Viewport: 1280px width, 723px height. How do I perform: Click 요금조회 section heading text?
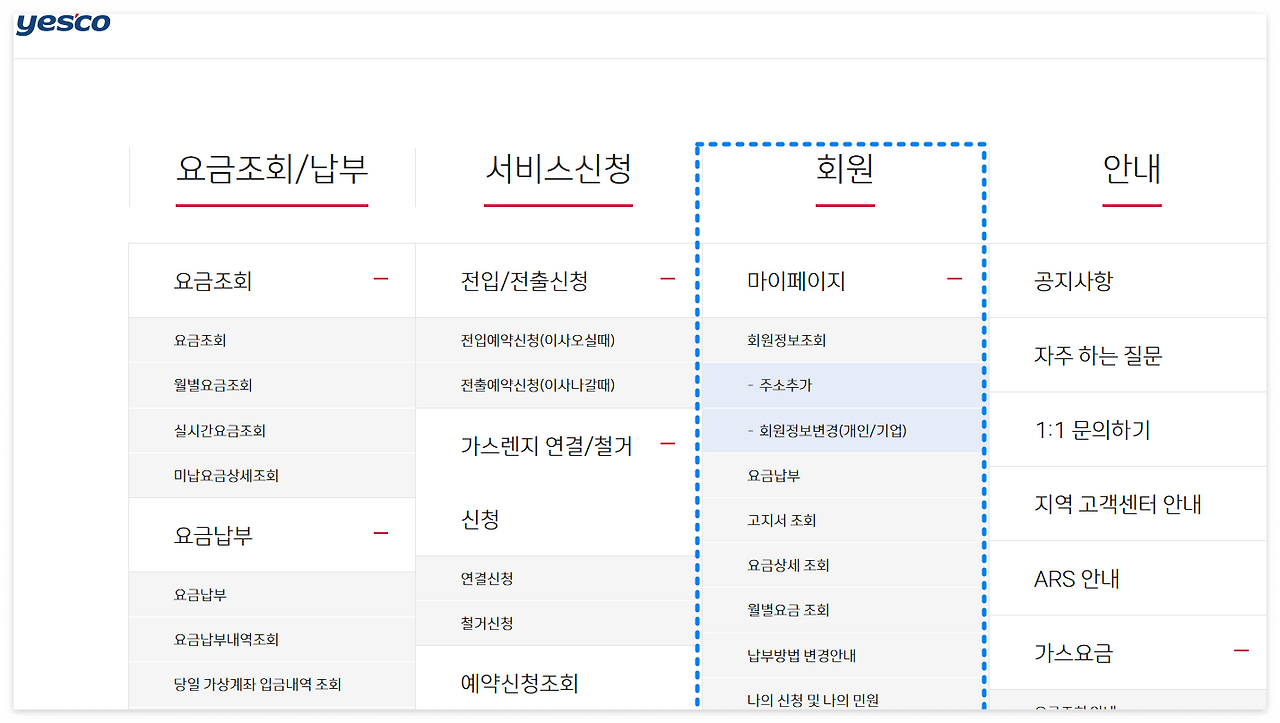213,281
